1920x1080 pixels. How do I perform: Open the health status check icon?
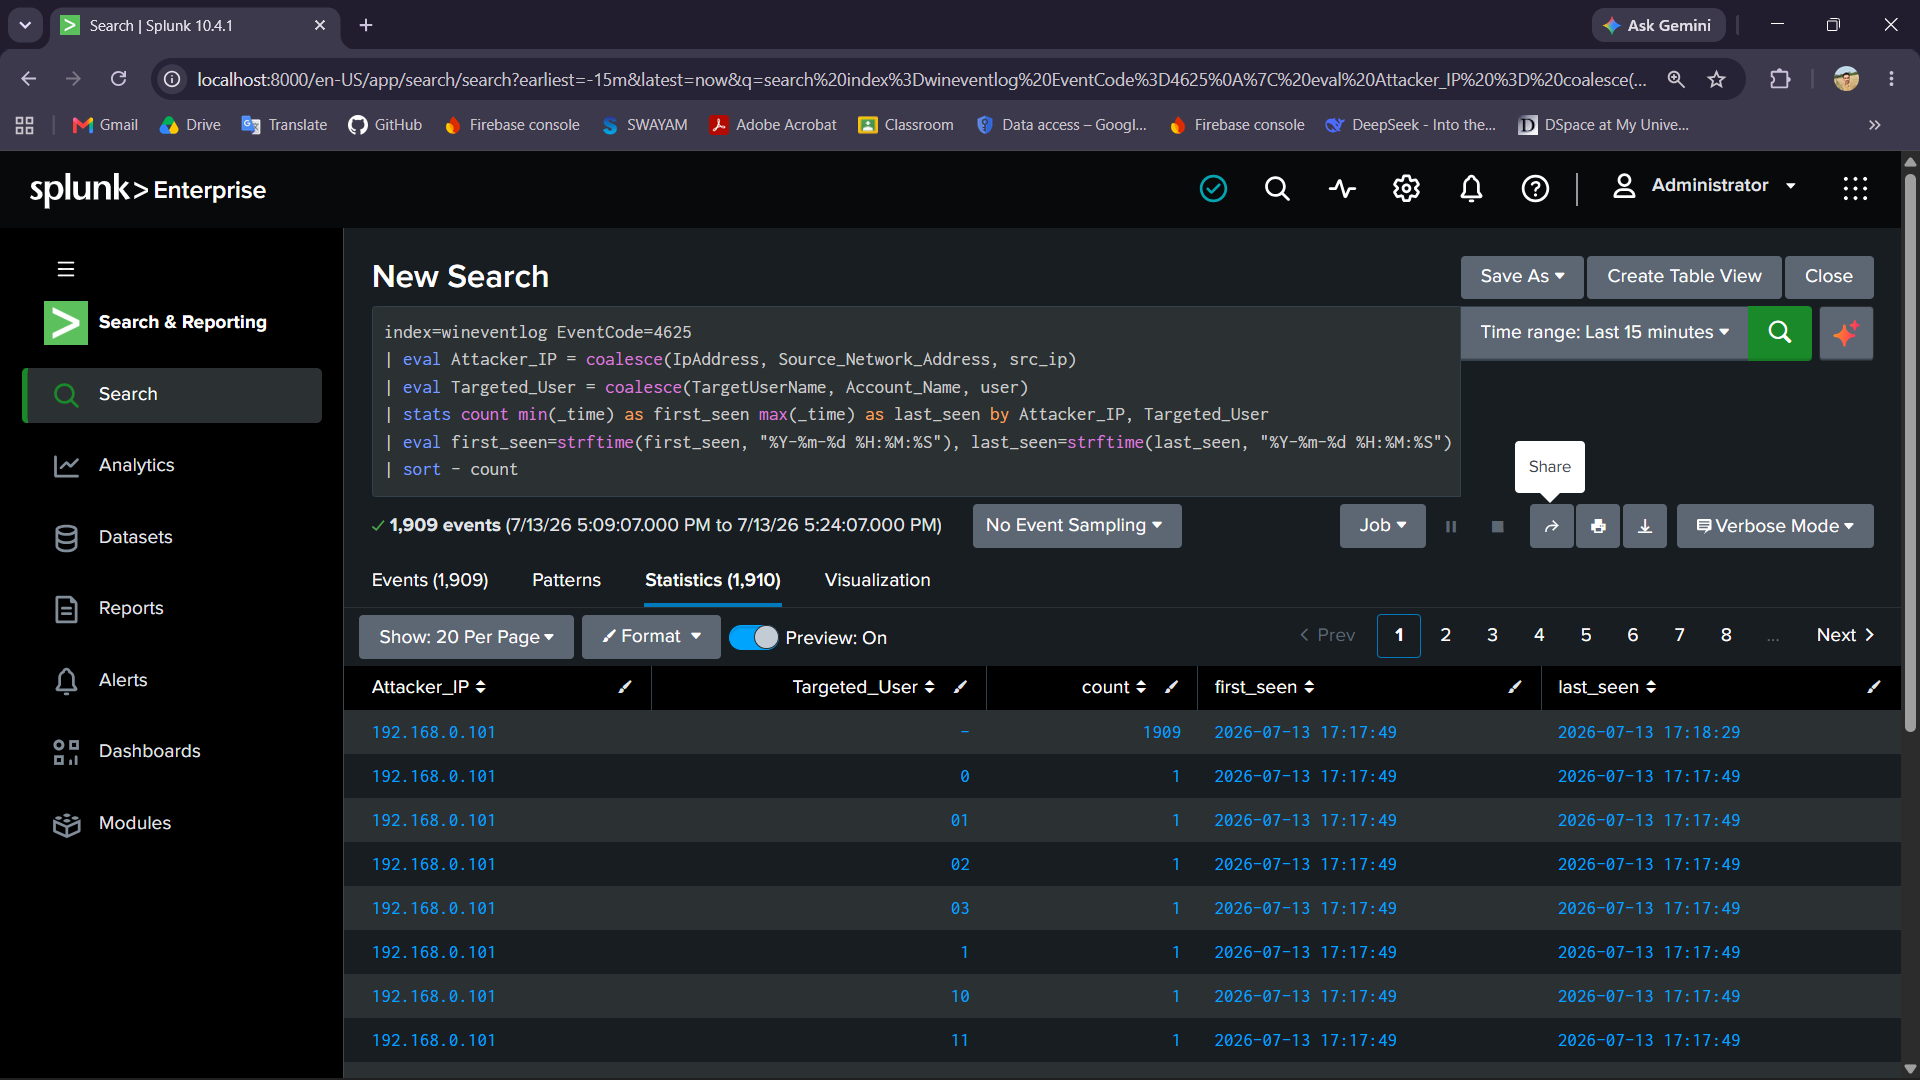pos(1213,188)
